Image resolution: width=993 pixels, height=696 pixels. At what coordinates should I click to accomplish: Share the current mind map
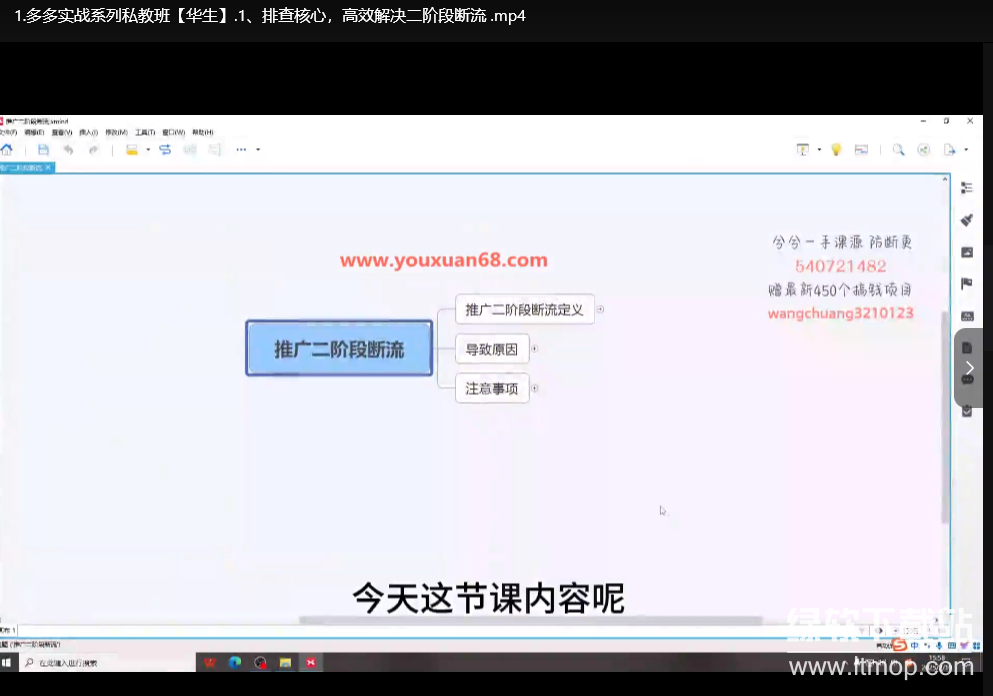(x=923, y=149)
